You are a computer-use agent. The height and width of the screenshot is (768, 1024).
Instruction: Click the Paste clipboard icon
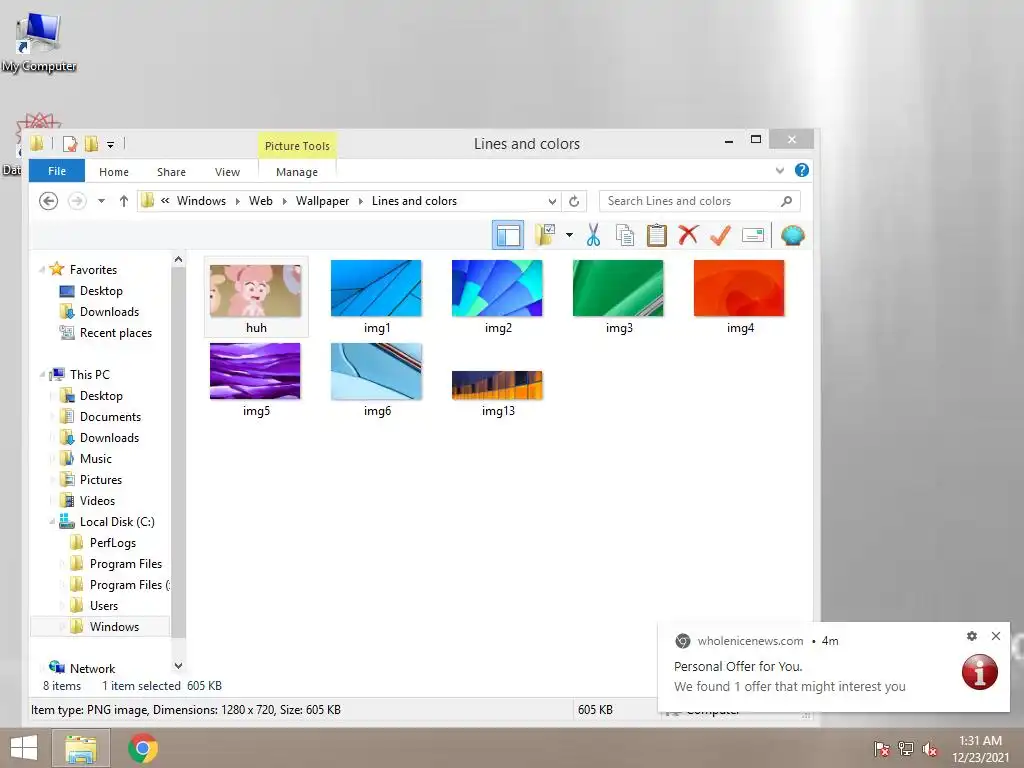coord(656,235)
